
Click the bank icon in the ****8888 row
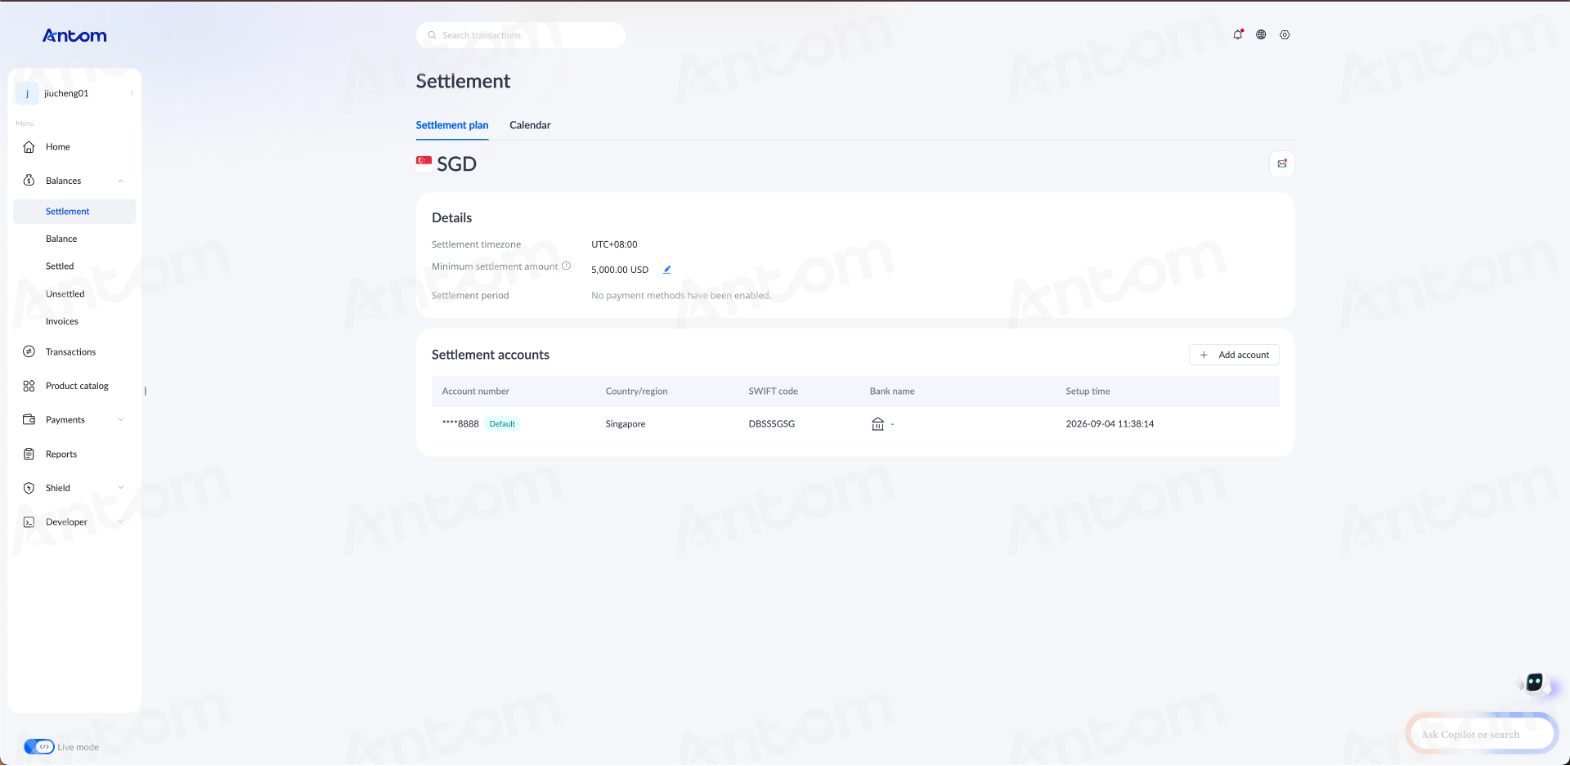878,424
